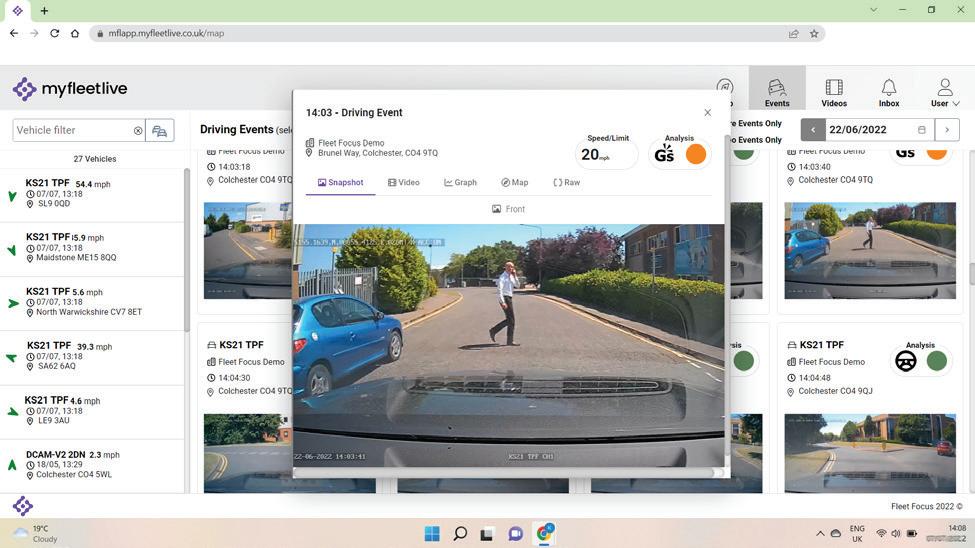The width and height of the screenshot is (975, 548).
Task: Go to the next date
Action: tap(947, 130)
